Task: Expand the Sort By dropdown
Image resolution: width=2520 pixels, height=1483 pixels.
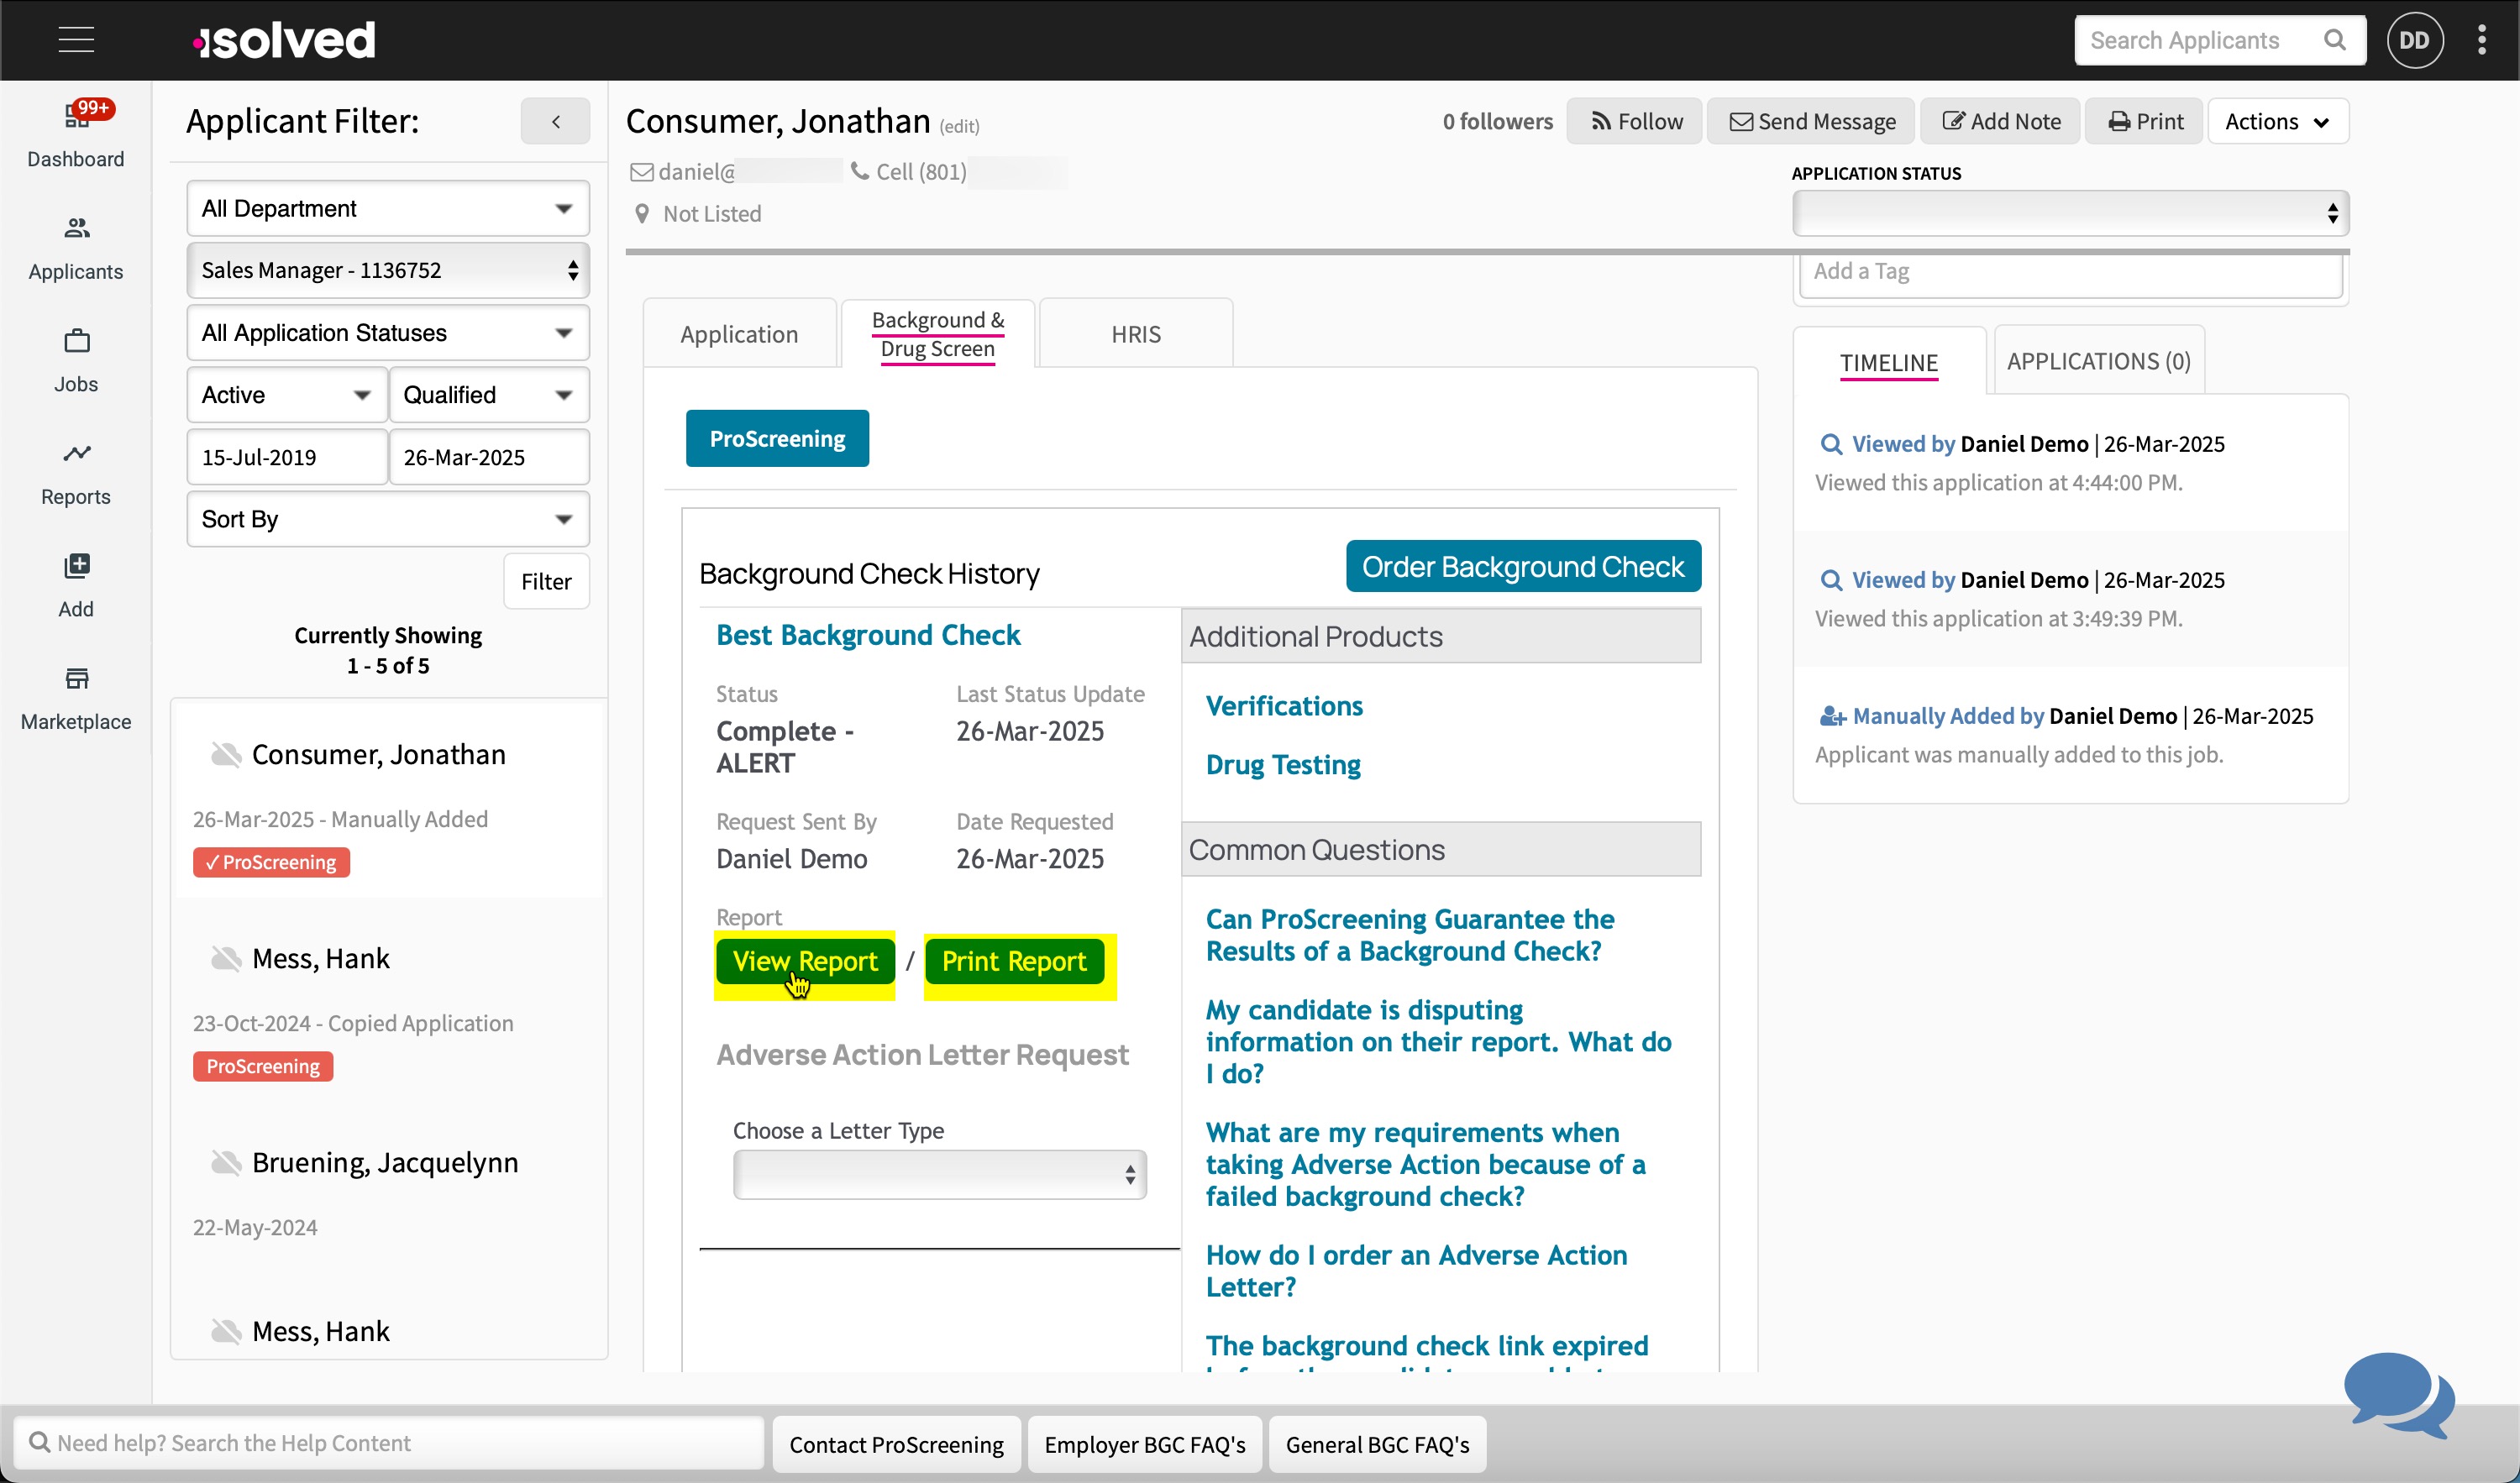Action: (388, 519)
